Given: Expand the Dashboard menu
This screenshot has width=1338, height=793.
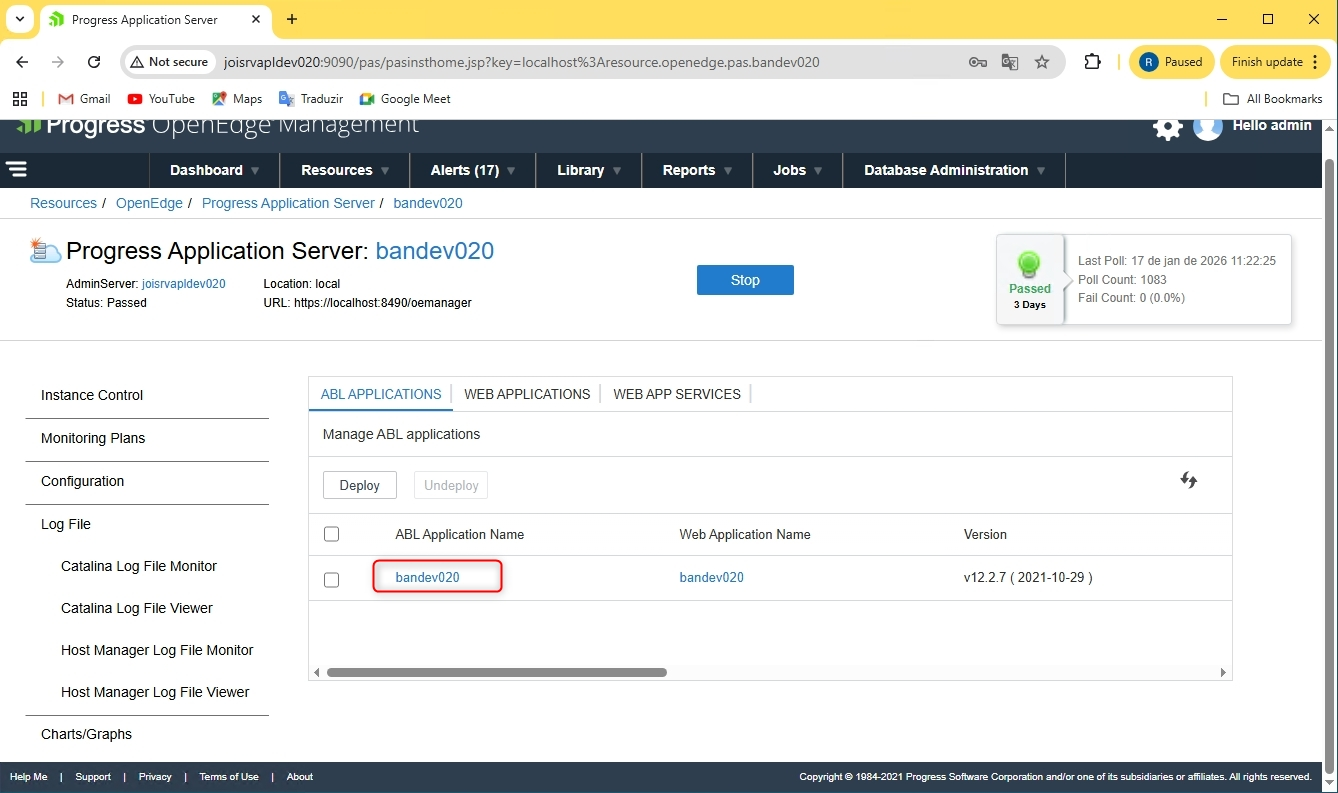Looking at the screenshot, I should pyautogui.click(x=215, y=170).
